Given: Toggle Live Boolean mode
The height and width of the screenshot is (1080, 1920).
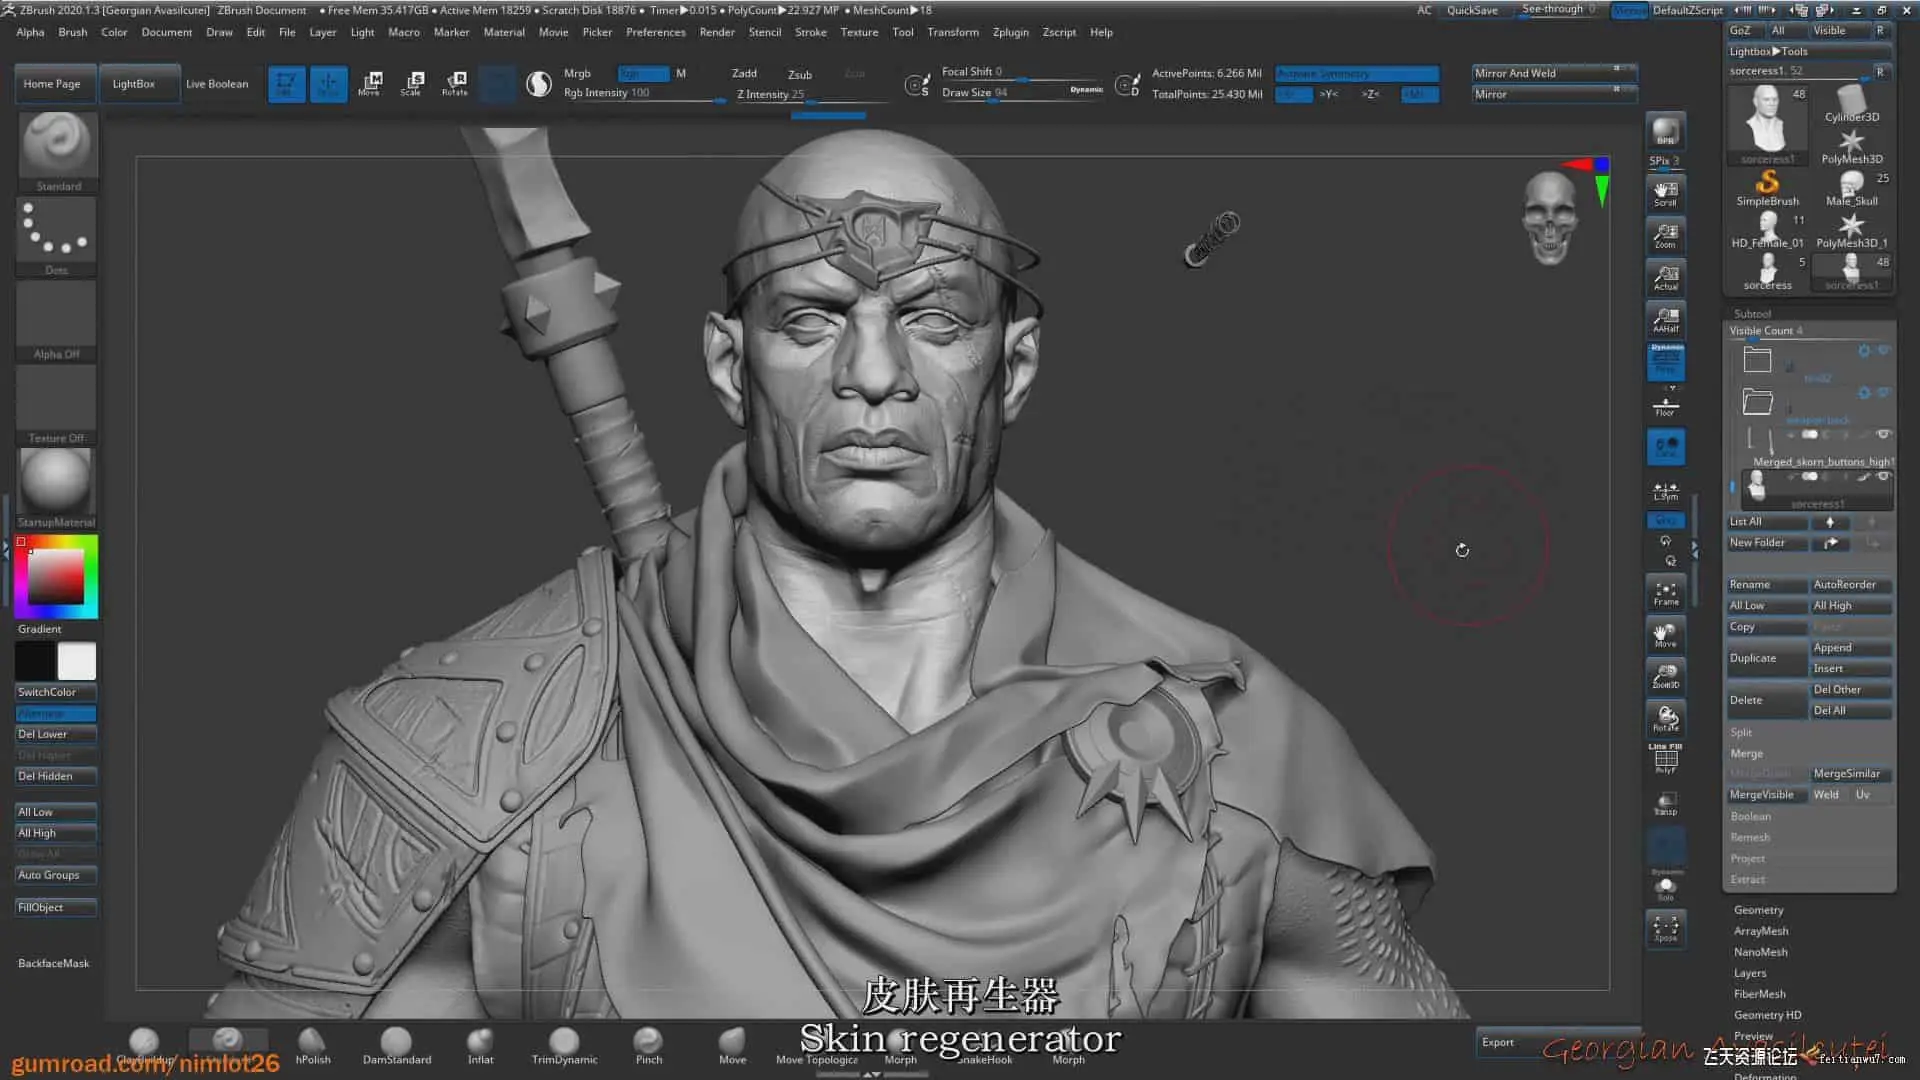Looking at the screenshot, I should (217, 84).
